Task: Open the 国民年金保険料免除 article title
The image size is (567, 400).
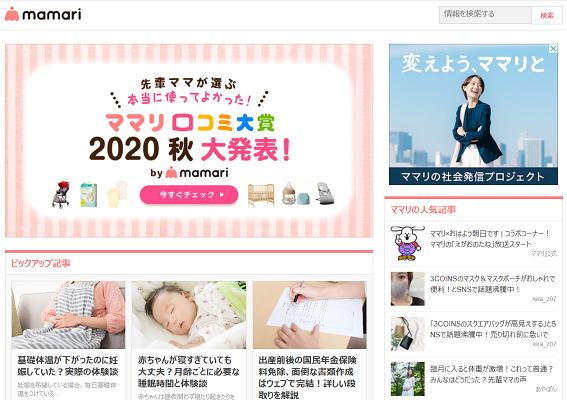Action: pos(308,377)
